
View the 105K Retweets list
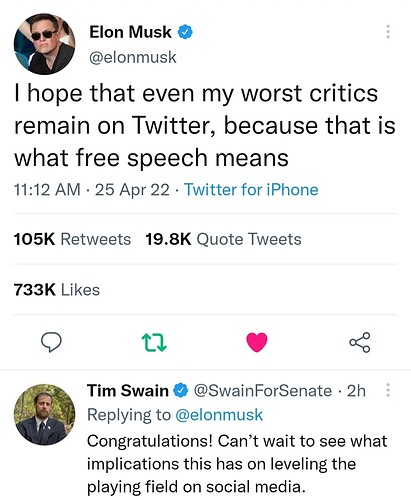[72, 239]
